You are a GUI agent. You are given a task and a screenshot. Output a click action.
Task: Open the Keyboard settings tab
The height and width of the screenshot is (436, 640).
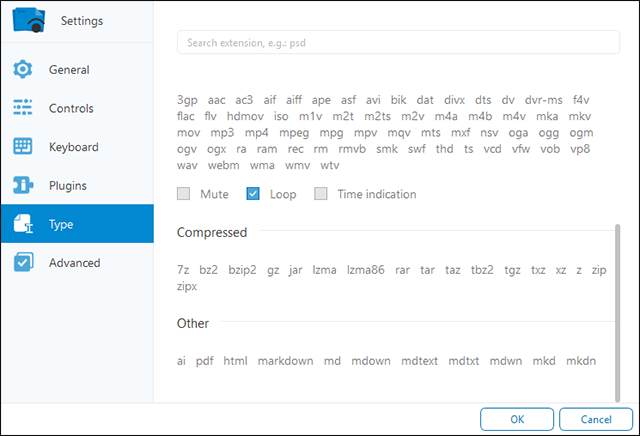[x=73, y=147]
